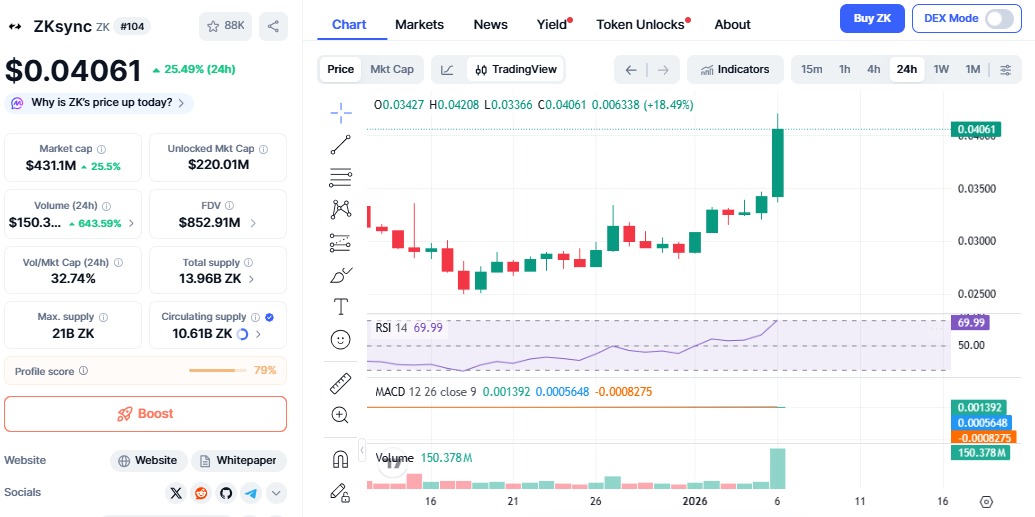
Task: Switch chart to Mkt Cap view
Action: [x=392, y=69]
